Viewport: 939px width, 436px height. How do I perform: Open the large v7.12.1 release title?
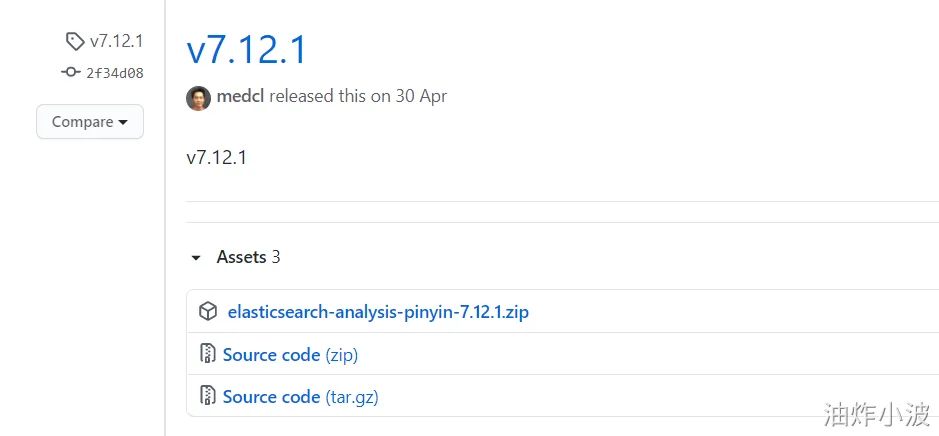[246, 50]
